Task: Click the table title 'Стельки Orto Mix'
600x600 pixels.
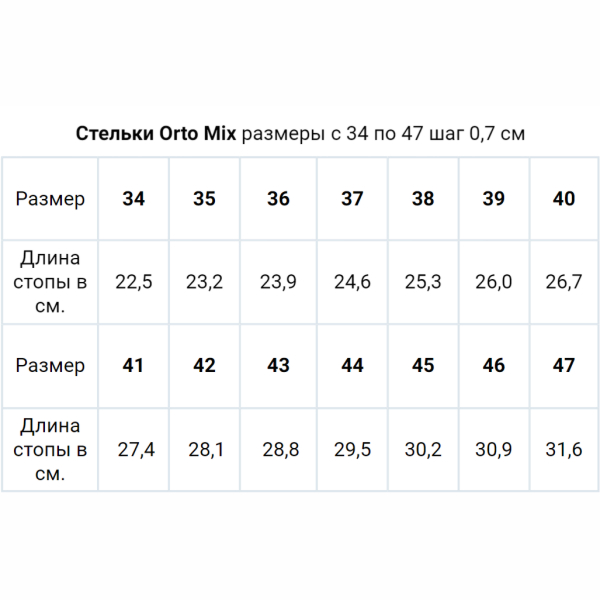Action: point(157,134)
